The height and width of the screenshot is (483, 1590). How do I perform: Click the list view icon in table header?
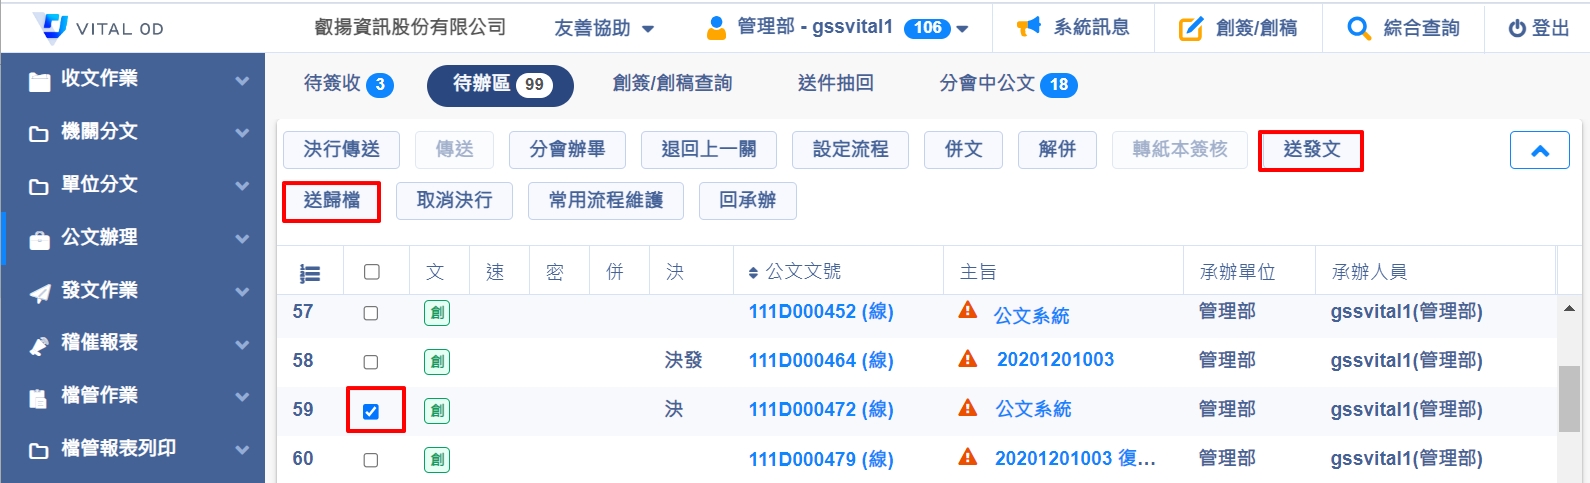(310, 273)
